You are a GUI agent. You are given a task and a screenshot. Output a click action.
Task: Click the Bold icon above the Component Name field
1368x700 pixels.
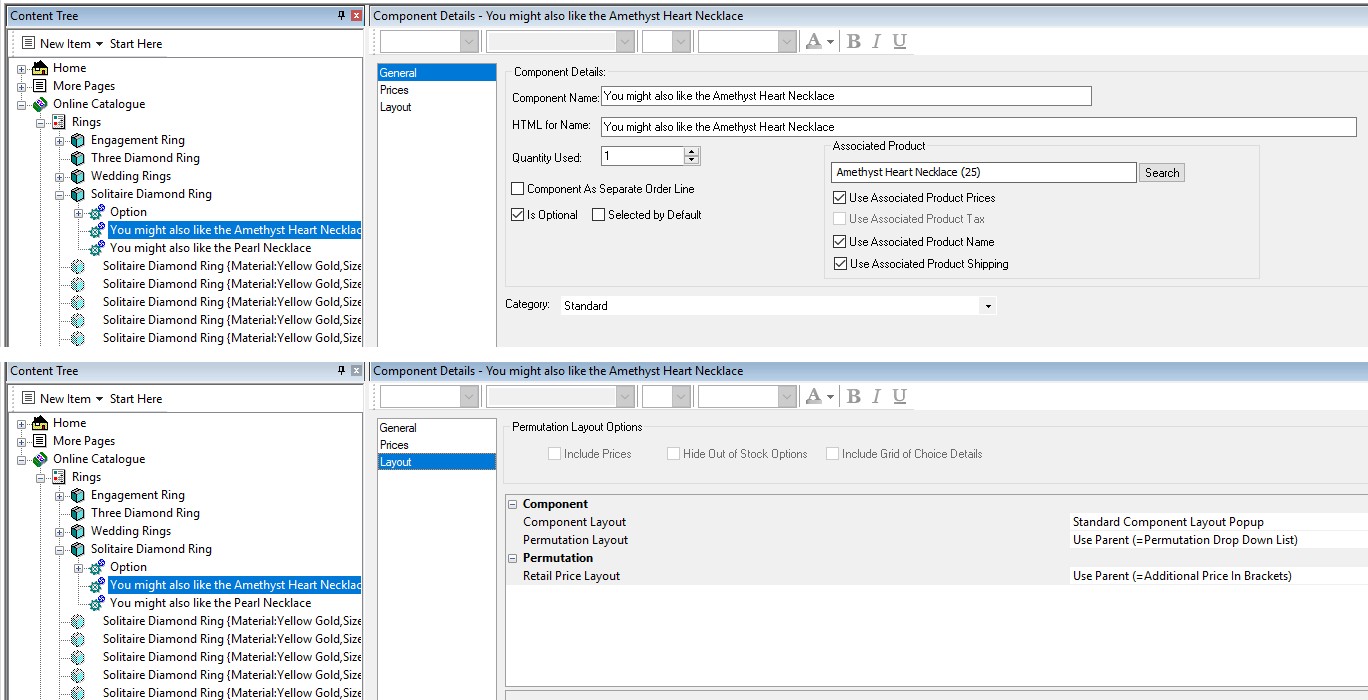[x=853, y=41]
